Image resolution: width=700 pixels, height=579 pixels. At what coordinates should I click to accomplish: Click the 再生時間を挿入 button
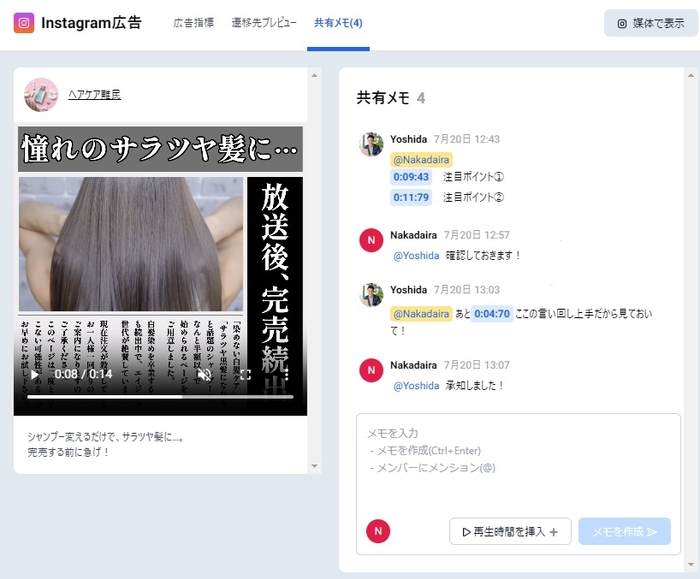(x=510, y=531)
